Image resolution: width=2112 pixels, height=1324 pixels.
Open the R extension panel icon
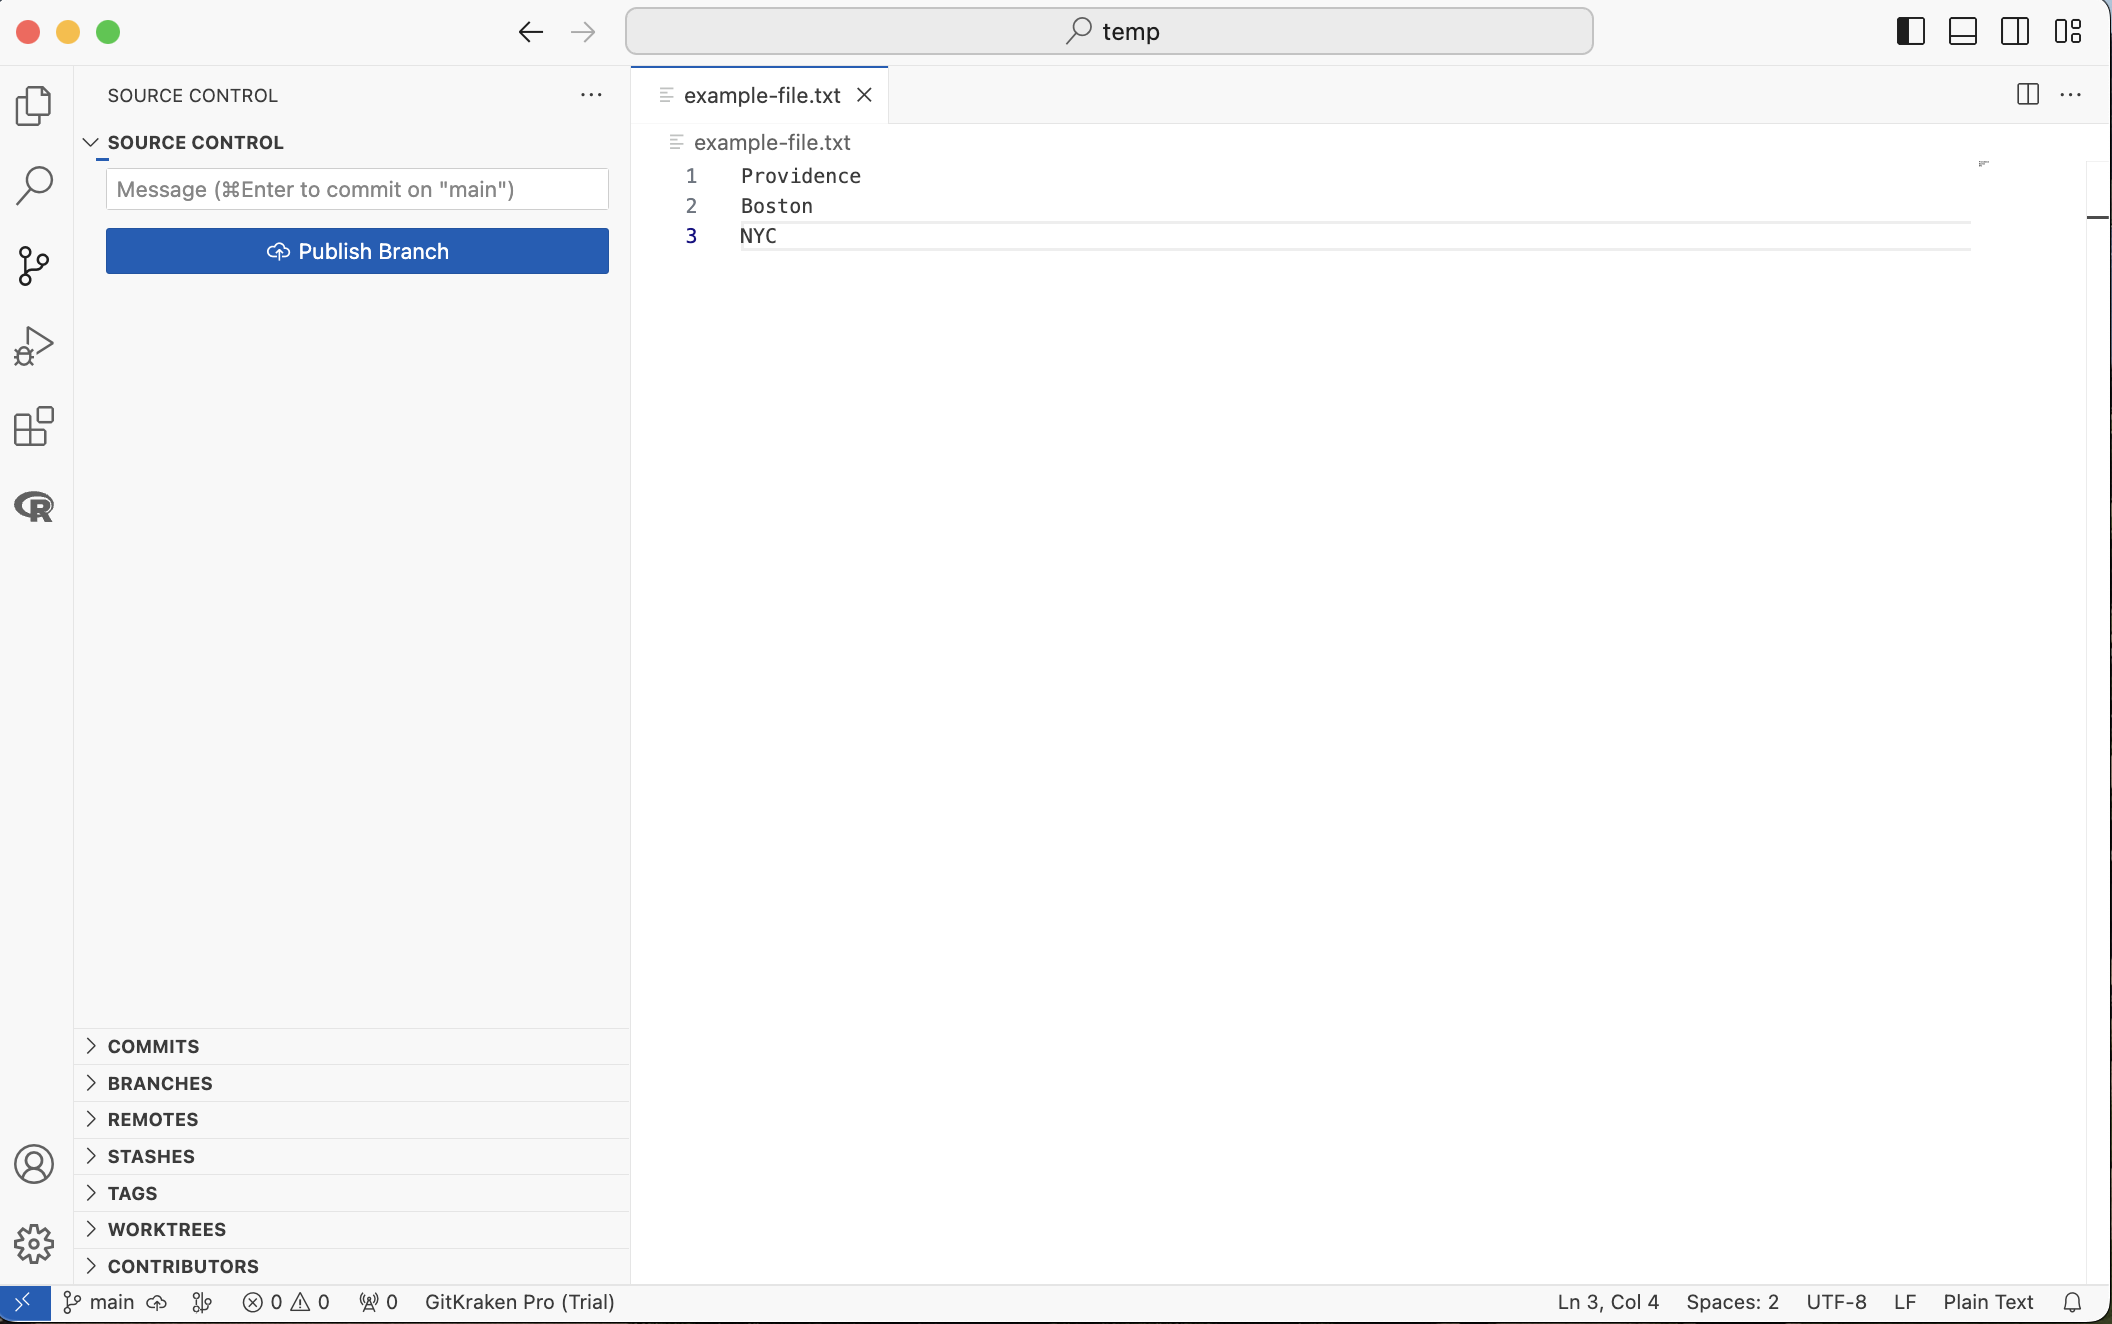[x=34, y=507]
